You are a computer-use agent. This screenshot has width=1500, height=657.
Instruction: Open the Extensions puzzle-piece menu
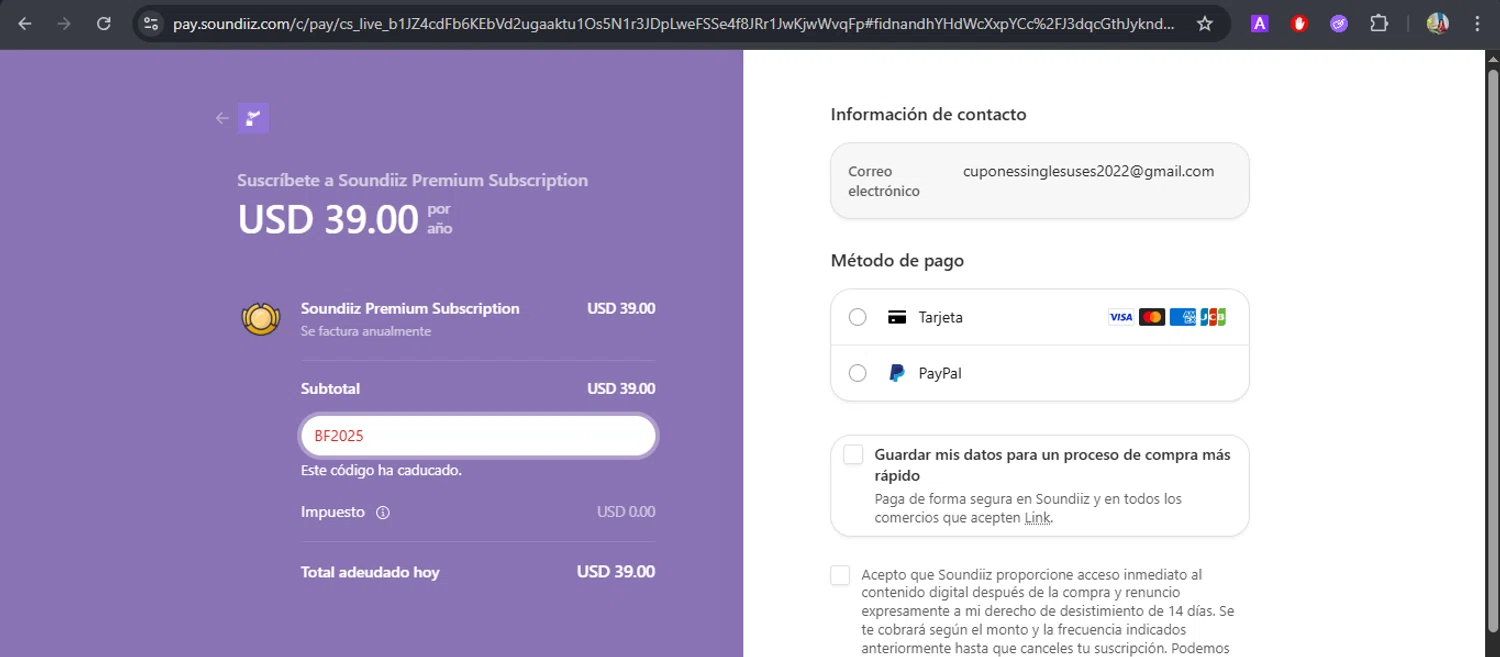point(1378,23)
